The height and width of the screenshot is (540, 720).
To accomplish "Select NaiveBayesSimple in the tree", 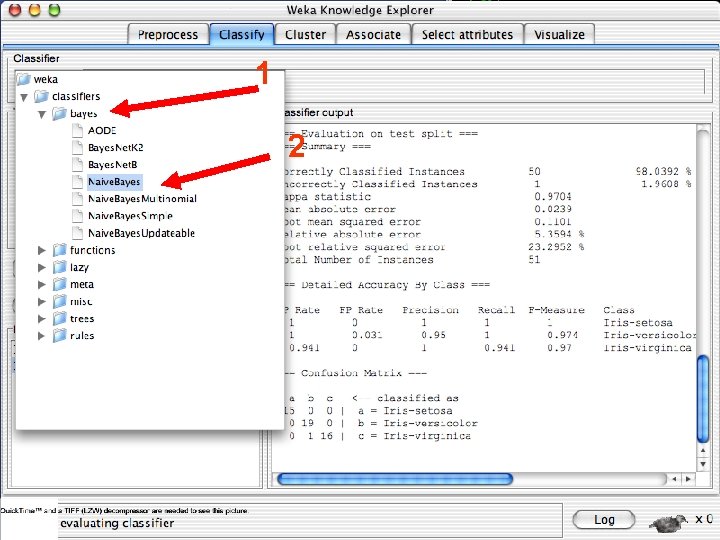I will point(130,216).
